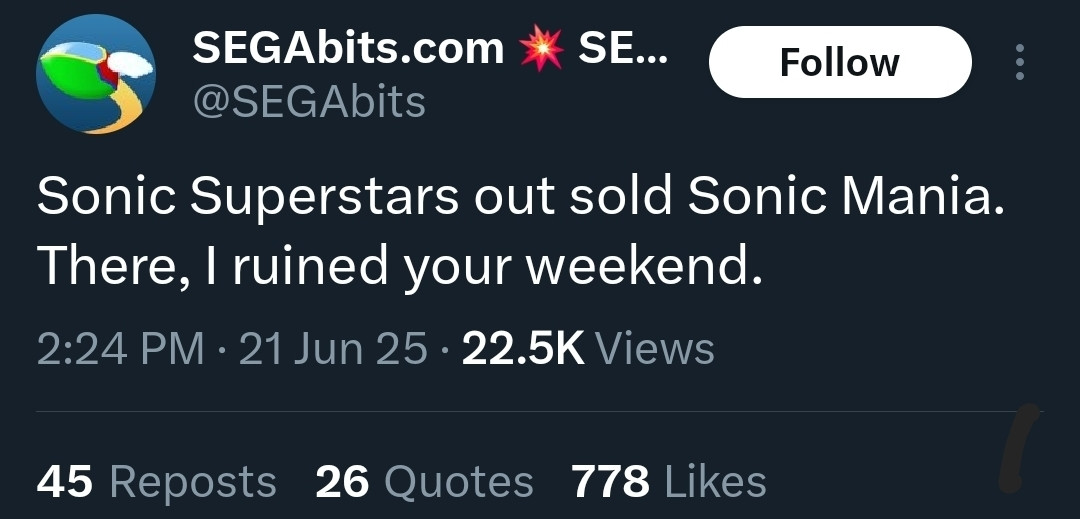Open the @SEGAbits handle link
Screen dimensions: 1080x519
pyautogui.click(x=309, y=102)
